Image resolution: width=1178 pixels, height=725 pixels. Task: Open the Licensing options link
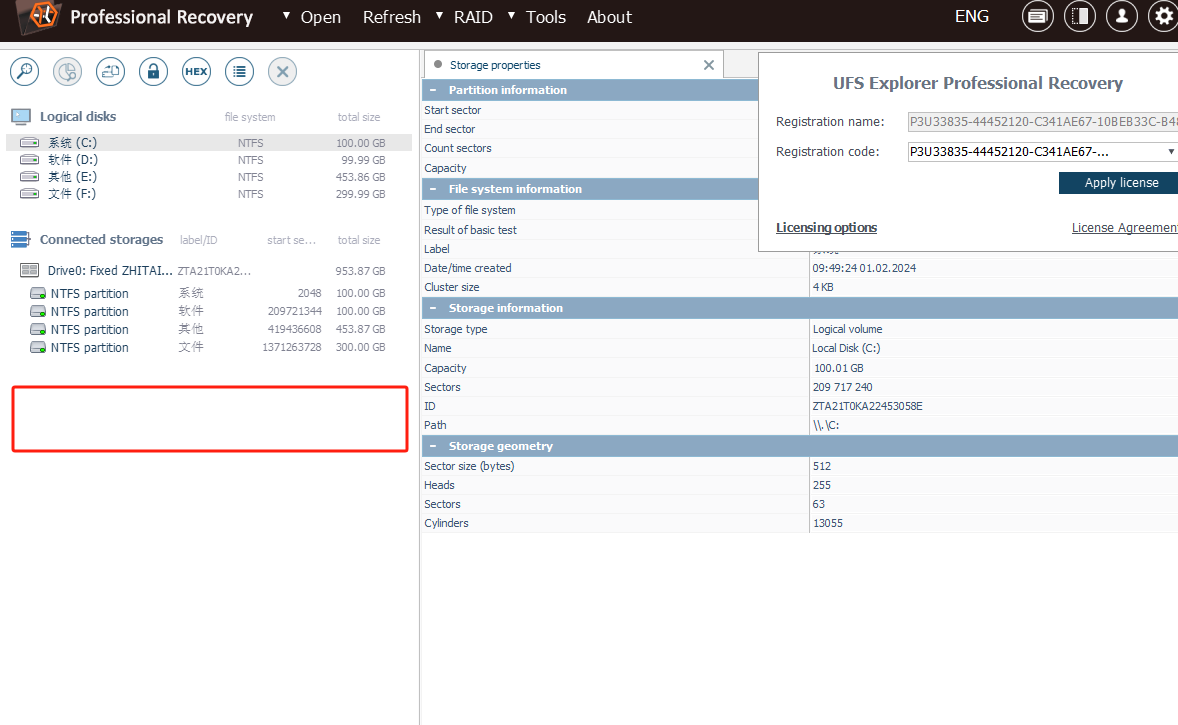coord(826,228)
